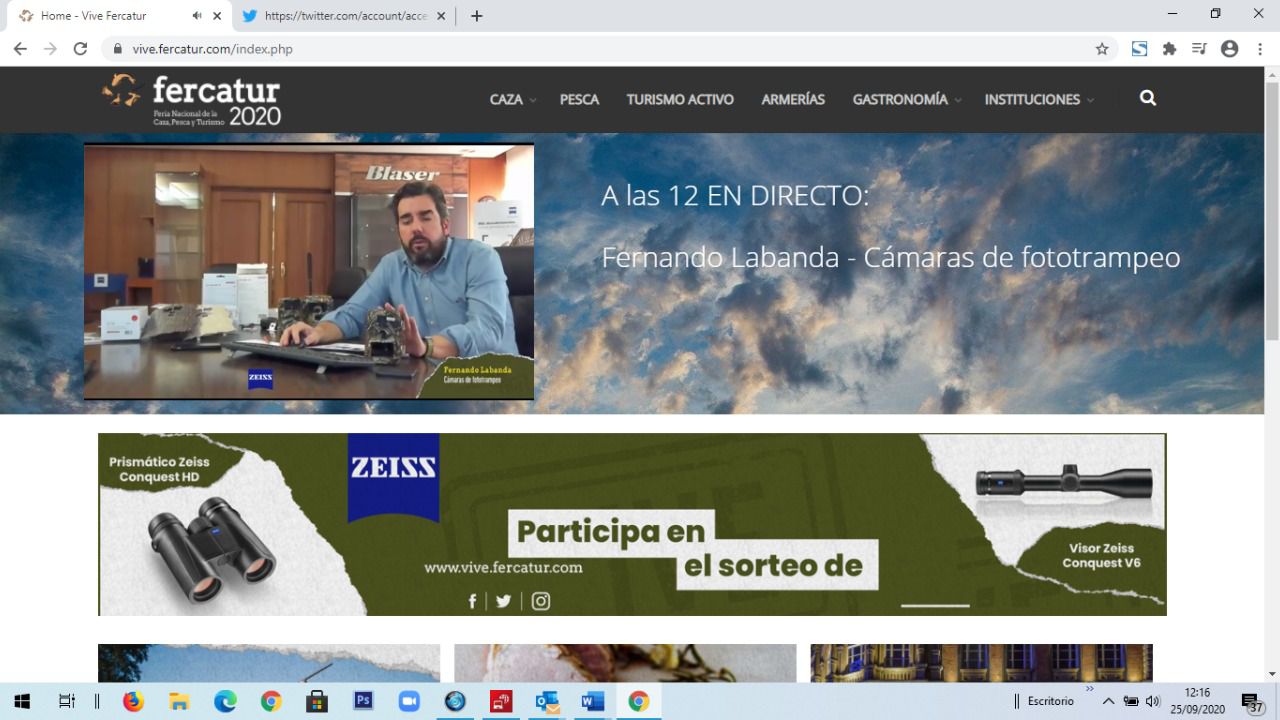The height and width of the screenshot is (720, 1280).
Task: Open File Explorer from the taskbar
Action: [179, 701]
